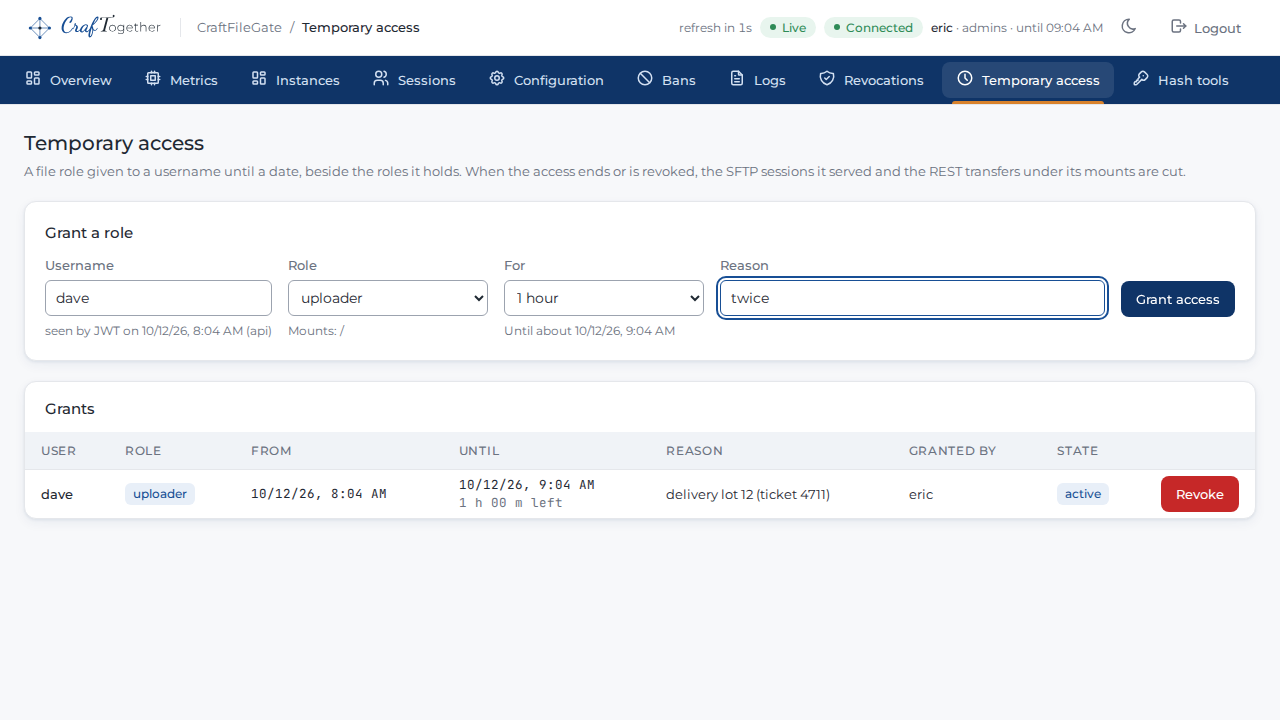Focus the Username input field
This screenshot has height=720, width=1280.
pos(158,298)
